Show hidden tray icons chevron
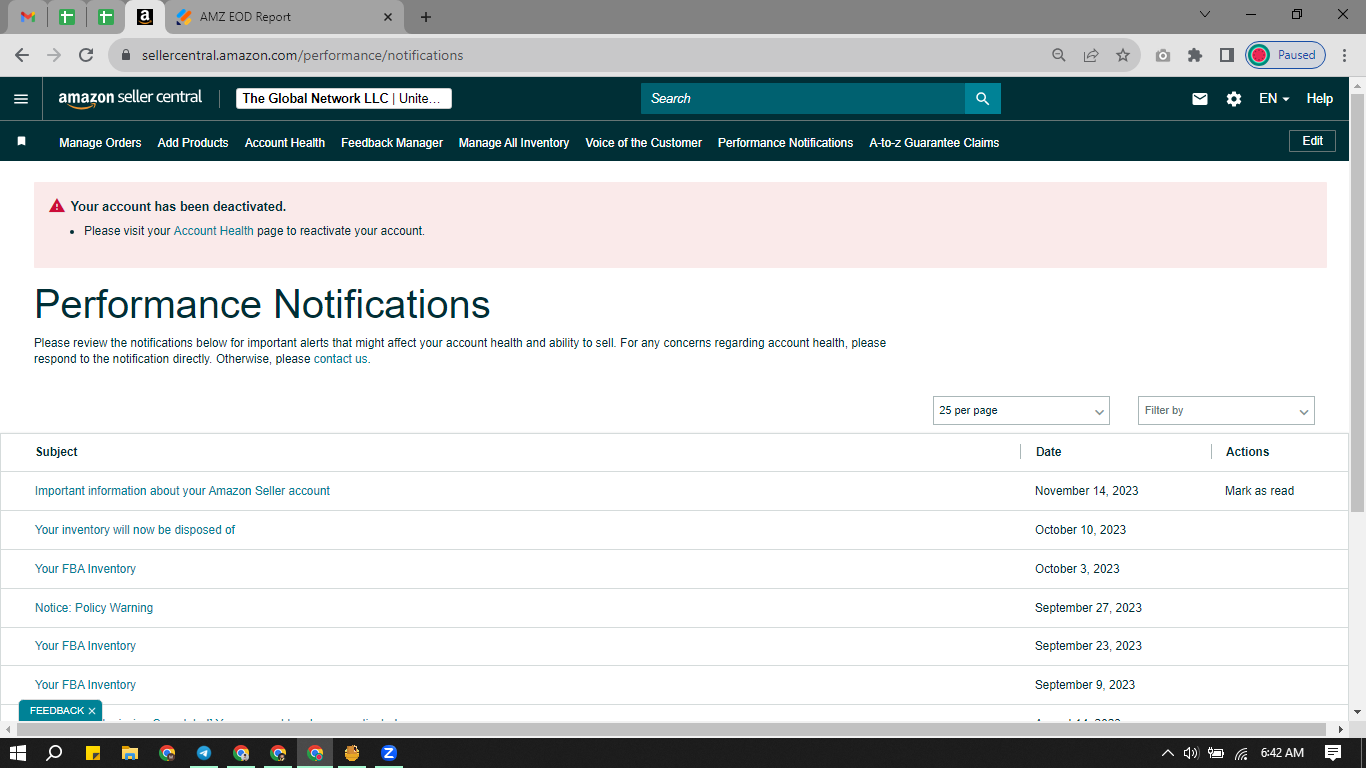Image resolution: width=1366 pixels, height=768 pixels. [1167, 753]
